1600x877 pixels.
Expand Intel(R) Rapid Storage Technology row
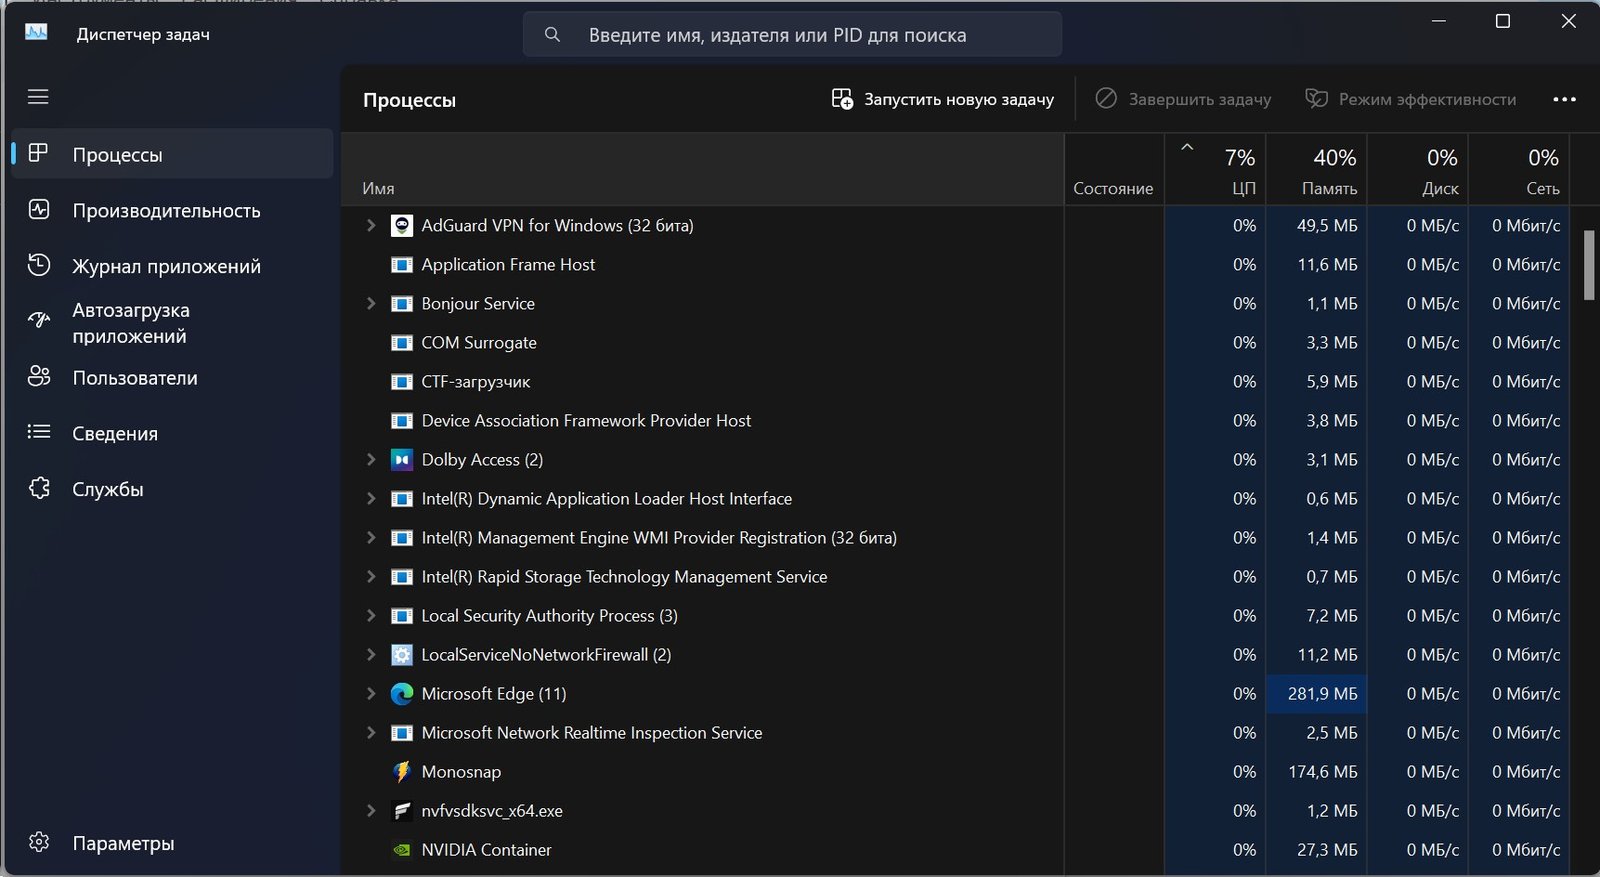371,576
